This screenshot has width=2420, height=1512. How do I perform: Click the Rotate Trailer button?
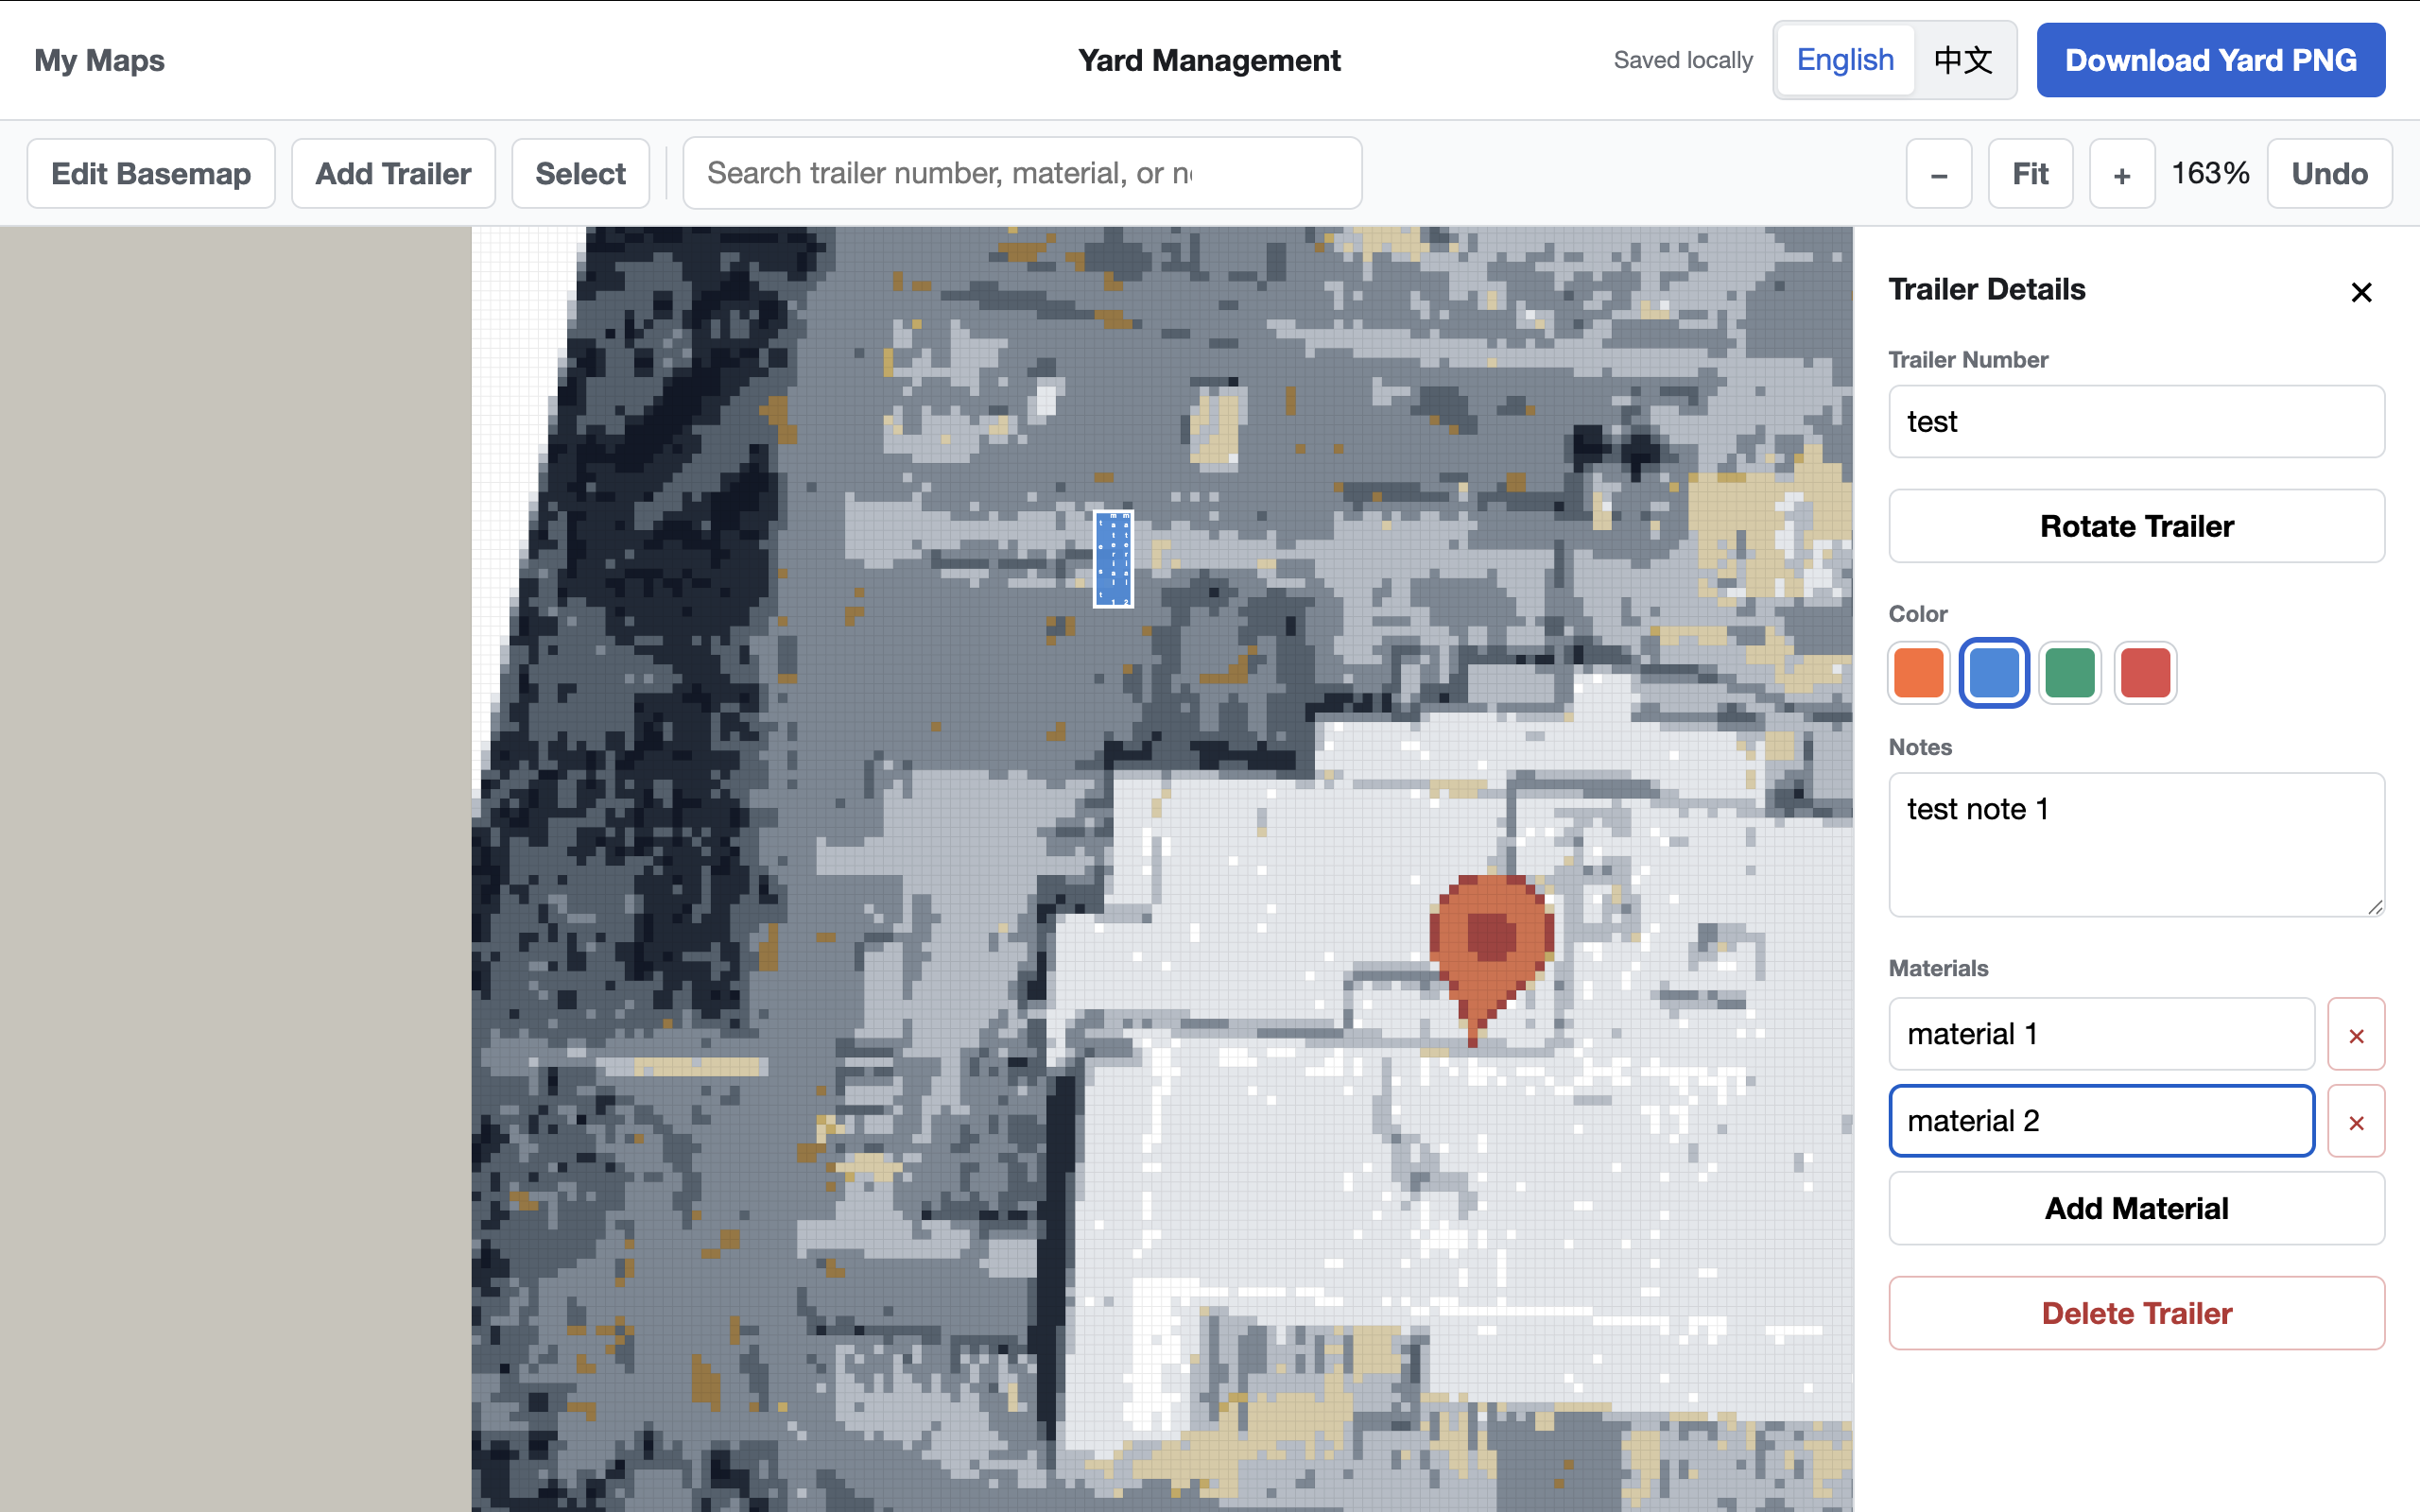point(2136,526)
